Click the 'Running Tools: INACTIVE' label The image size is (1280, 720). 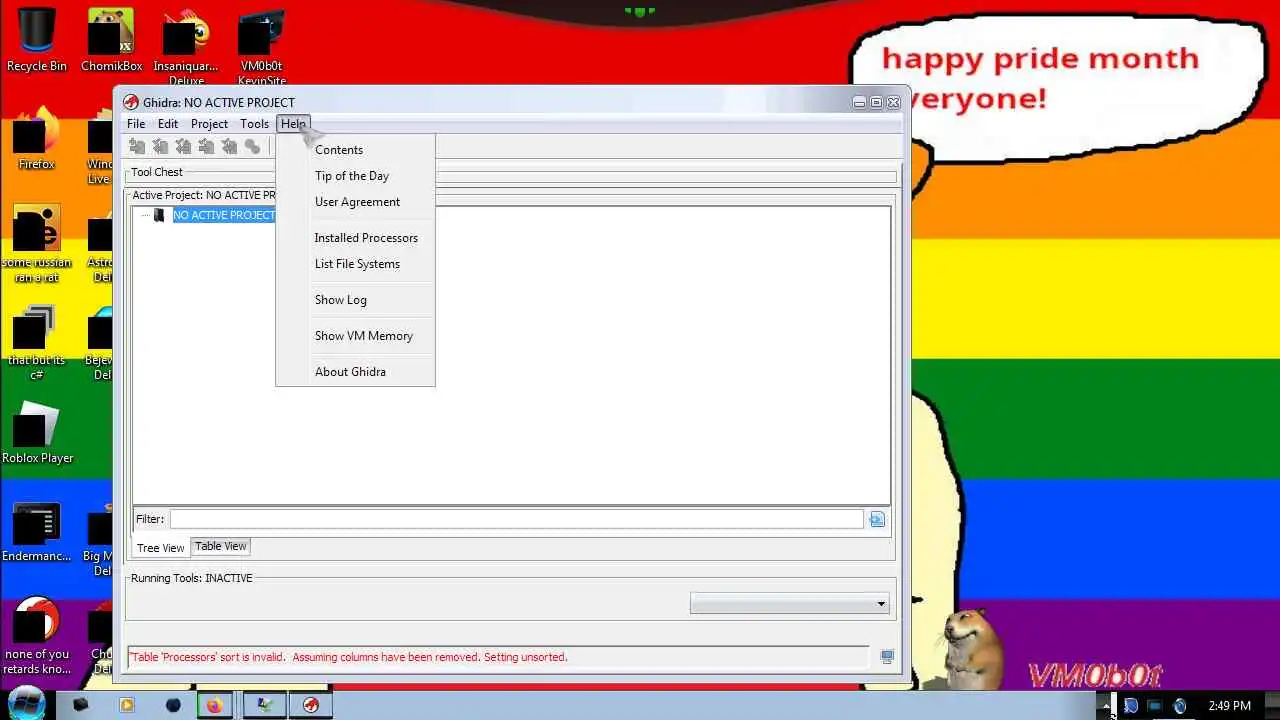[192, 578]
